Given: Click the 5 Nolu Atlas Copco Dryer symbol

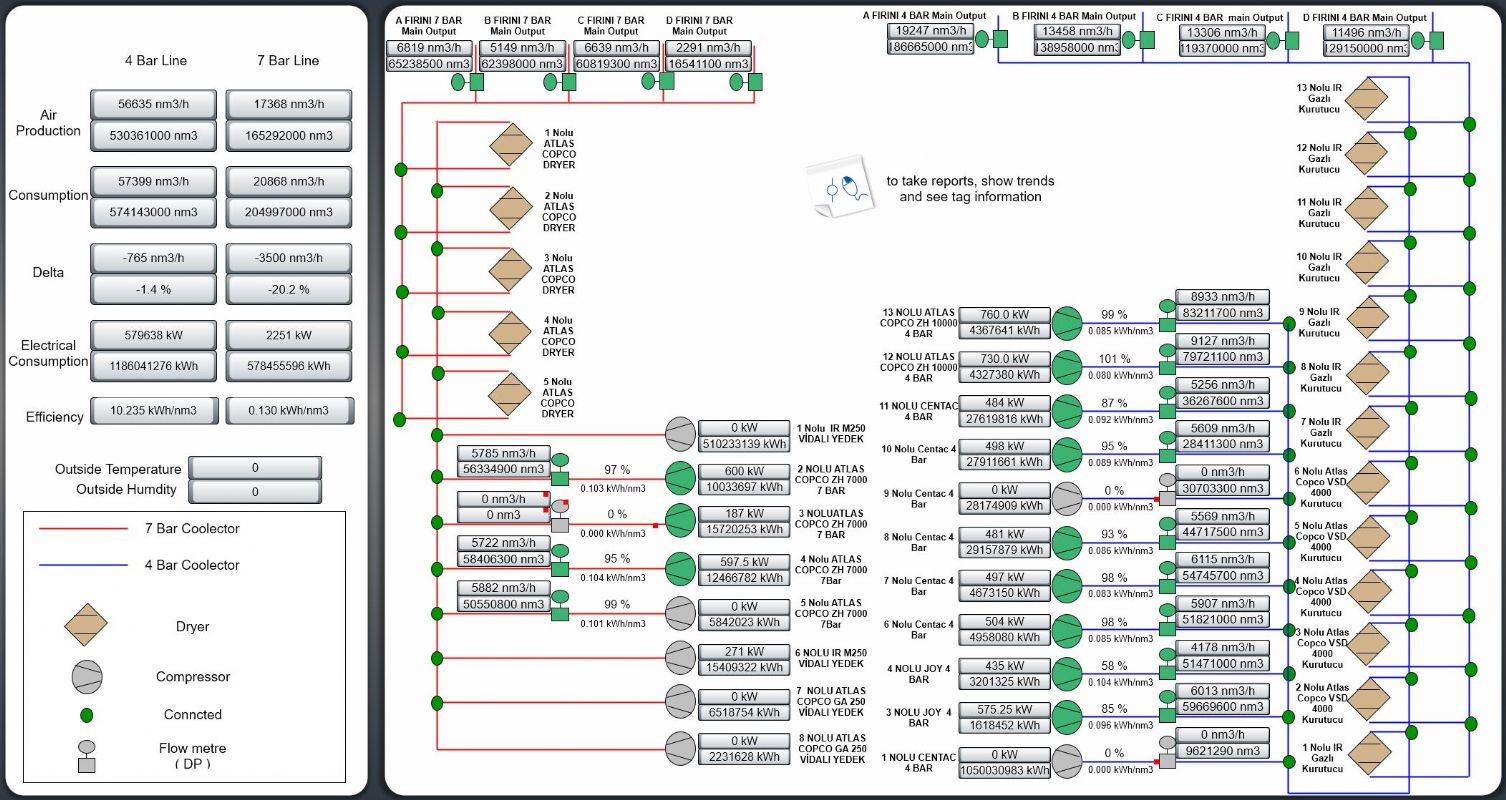Looking at the screenshot, I should 511,393.
